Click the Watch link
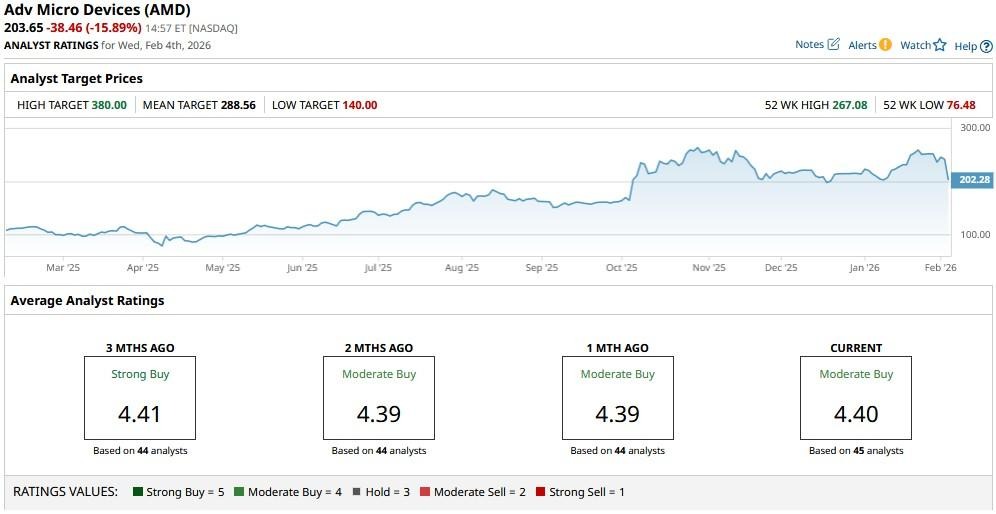The image size is (996, 514). point(915,45)
